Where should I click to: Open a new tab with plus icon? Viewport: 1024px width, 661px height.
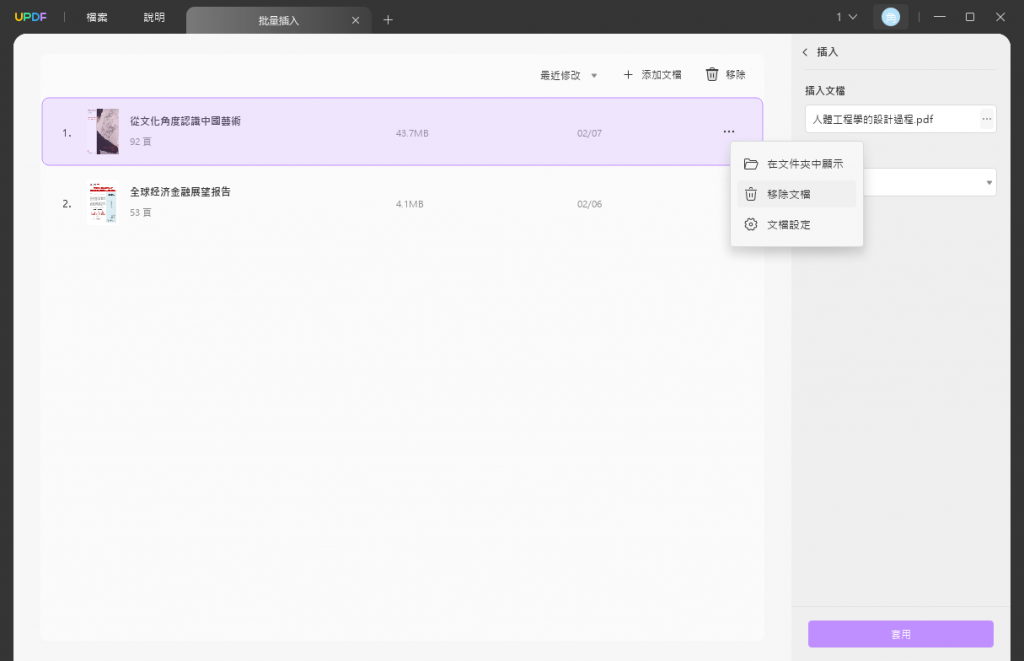point(388,20)
